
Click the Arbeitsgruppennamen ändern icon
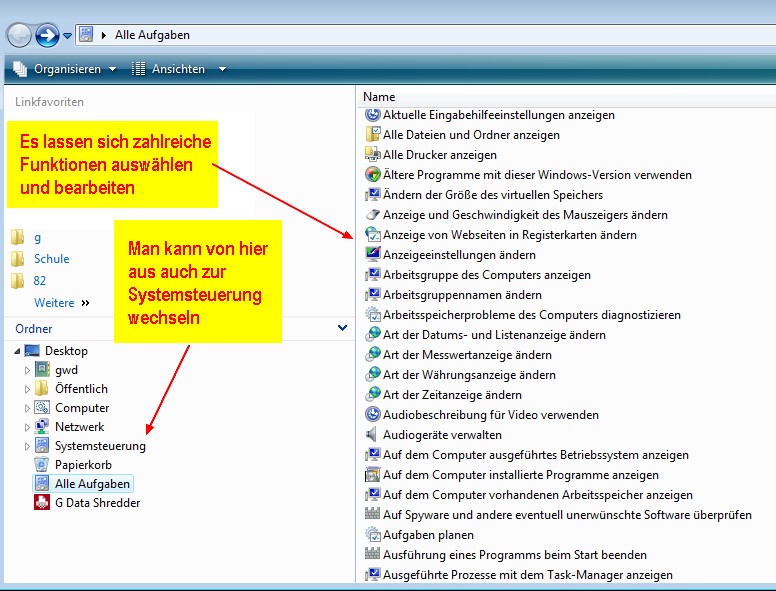(x=373, y=295)
